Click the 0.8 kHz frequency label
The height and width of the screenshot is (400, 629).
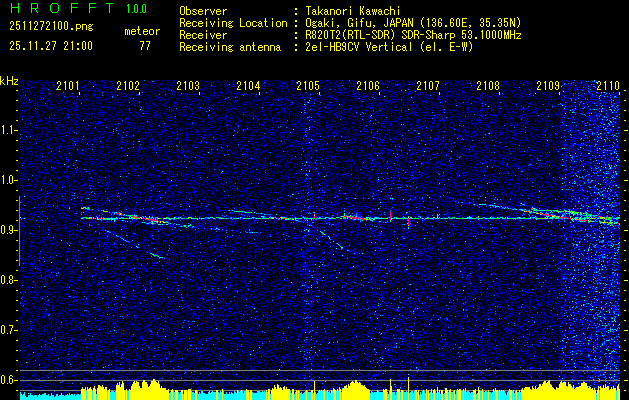(7, 280)
